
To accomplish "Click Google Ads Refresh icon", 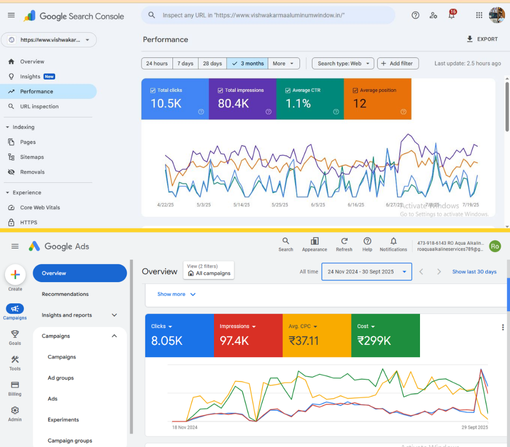I will pyautogui.click(x=344, y=244).
